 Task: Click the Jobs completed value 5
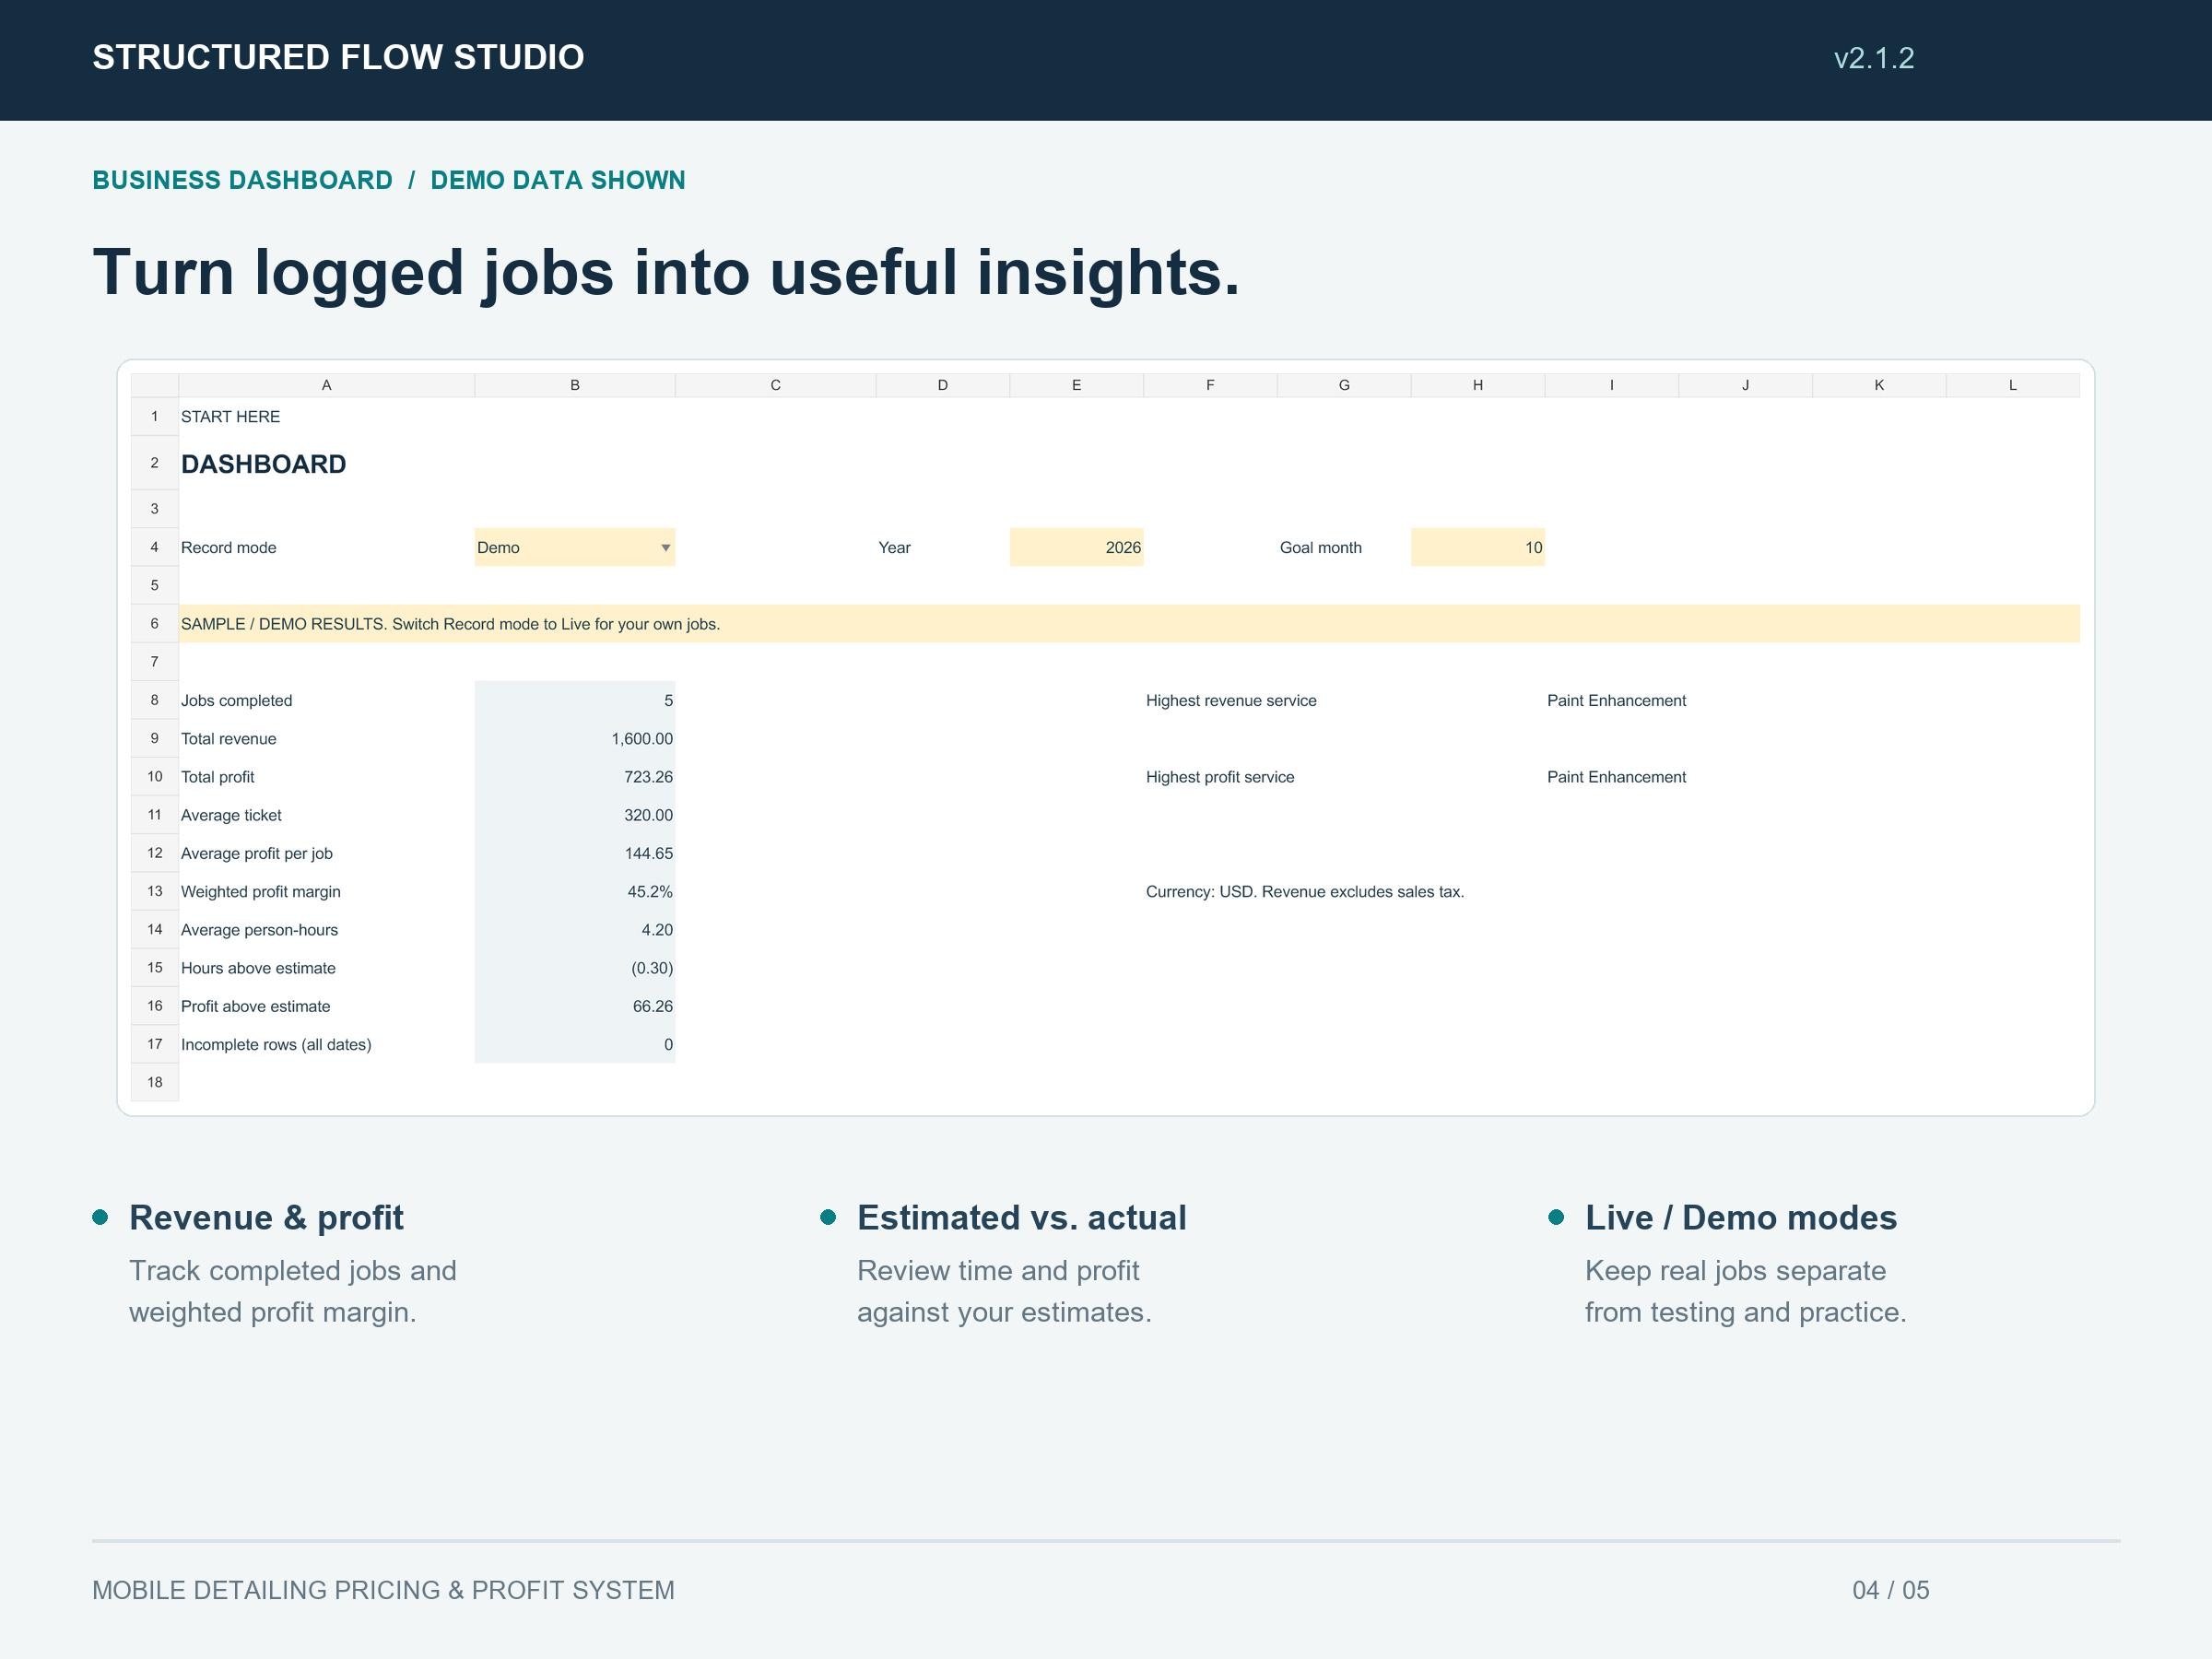tap(575, 700)
